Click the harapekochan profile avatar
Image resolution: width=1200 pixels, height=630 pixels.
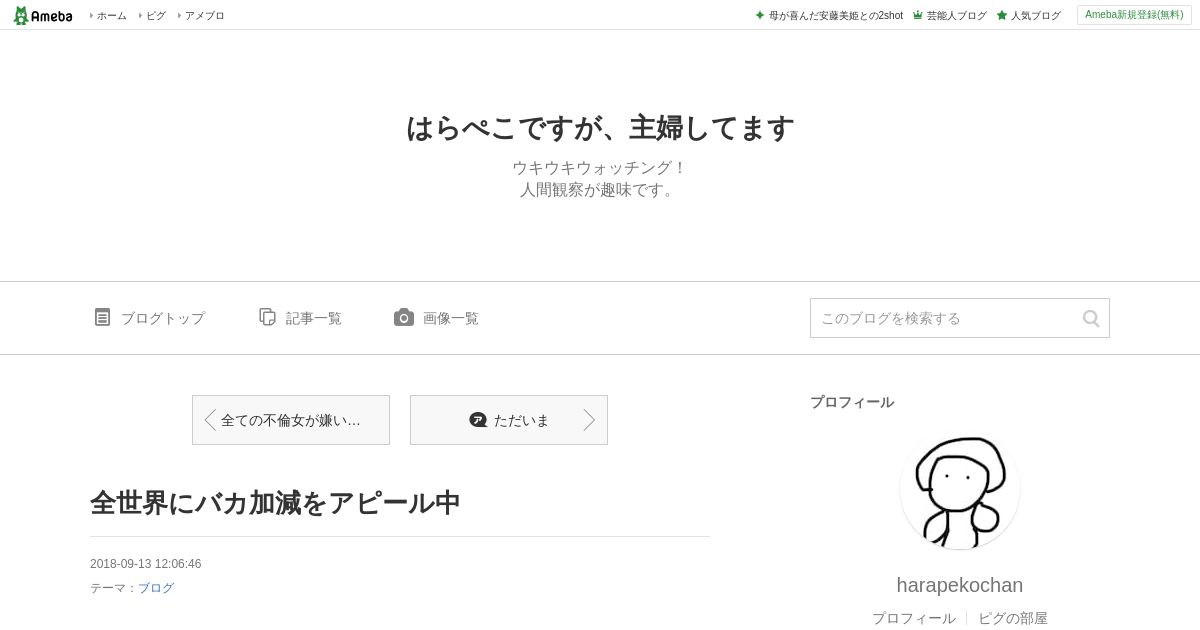tap(960, 489)
